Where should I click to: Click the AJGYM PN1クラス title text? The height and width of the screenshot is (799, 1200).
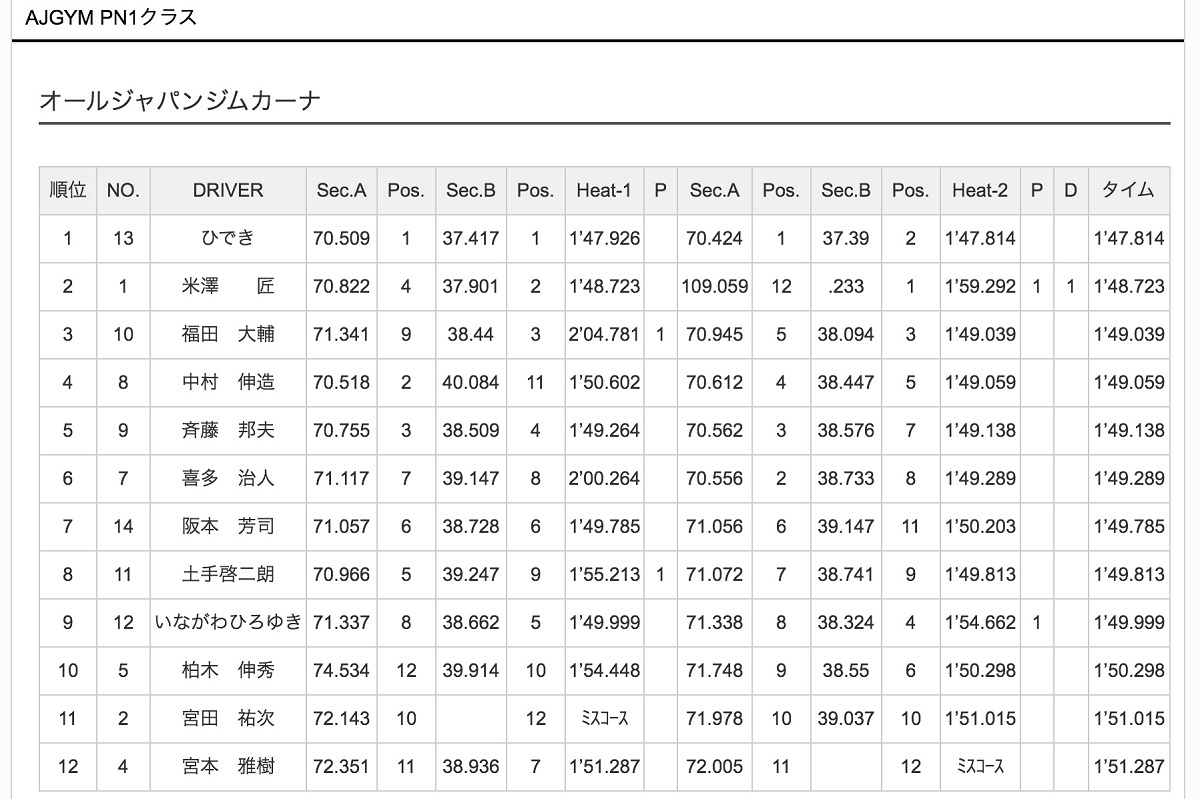pos(111,17)
